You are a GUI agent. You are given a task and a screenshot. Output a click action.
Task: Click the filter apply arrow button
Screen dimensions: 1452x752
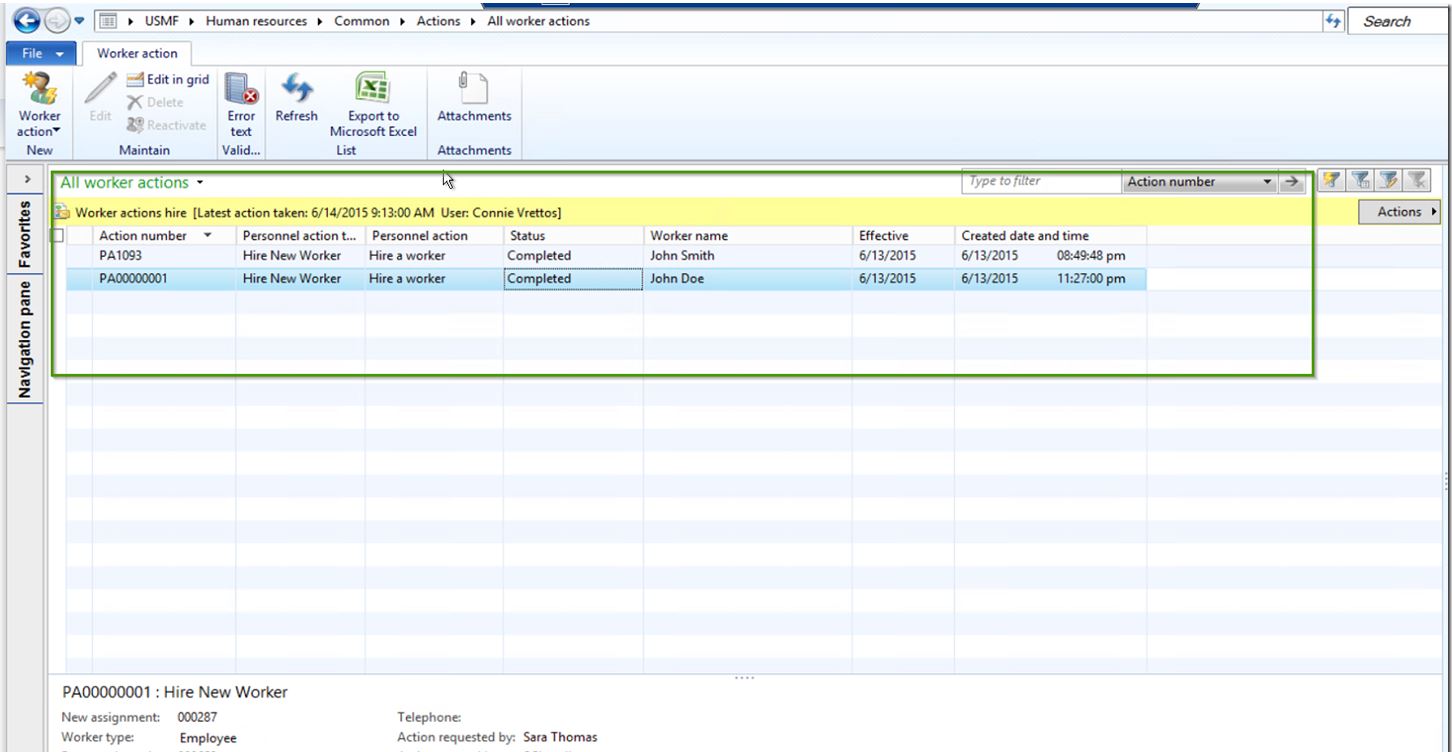1293,182
